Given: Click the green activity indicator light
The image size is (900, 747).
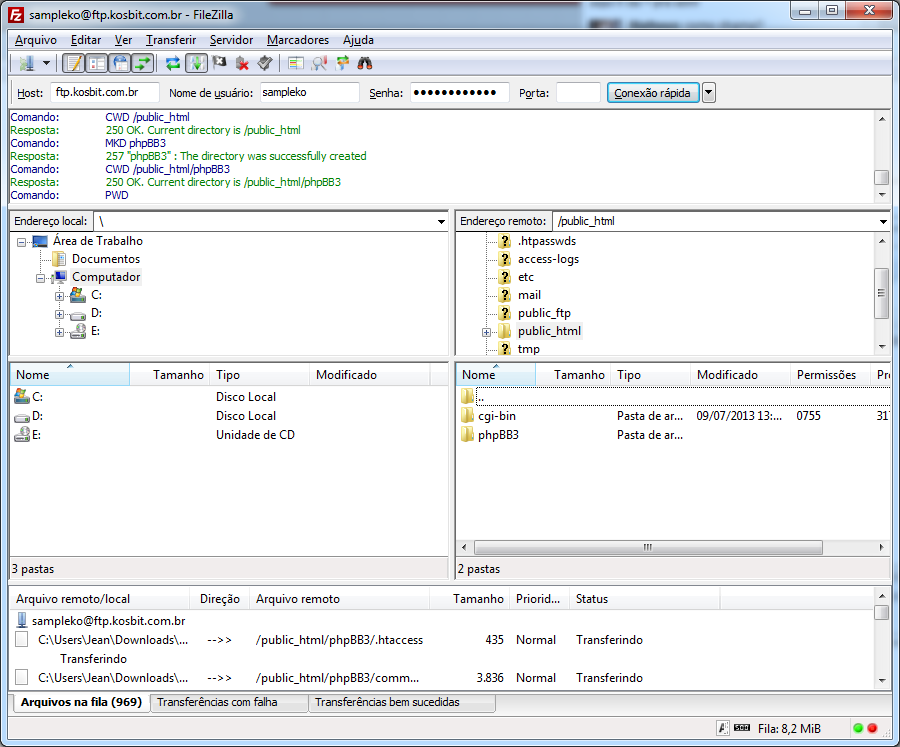Looking at the screenshot, I should (858, 728).
